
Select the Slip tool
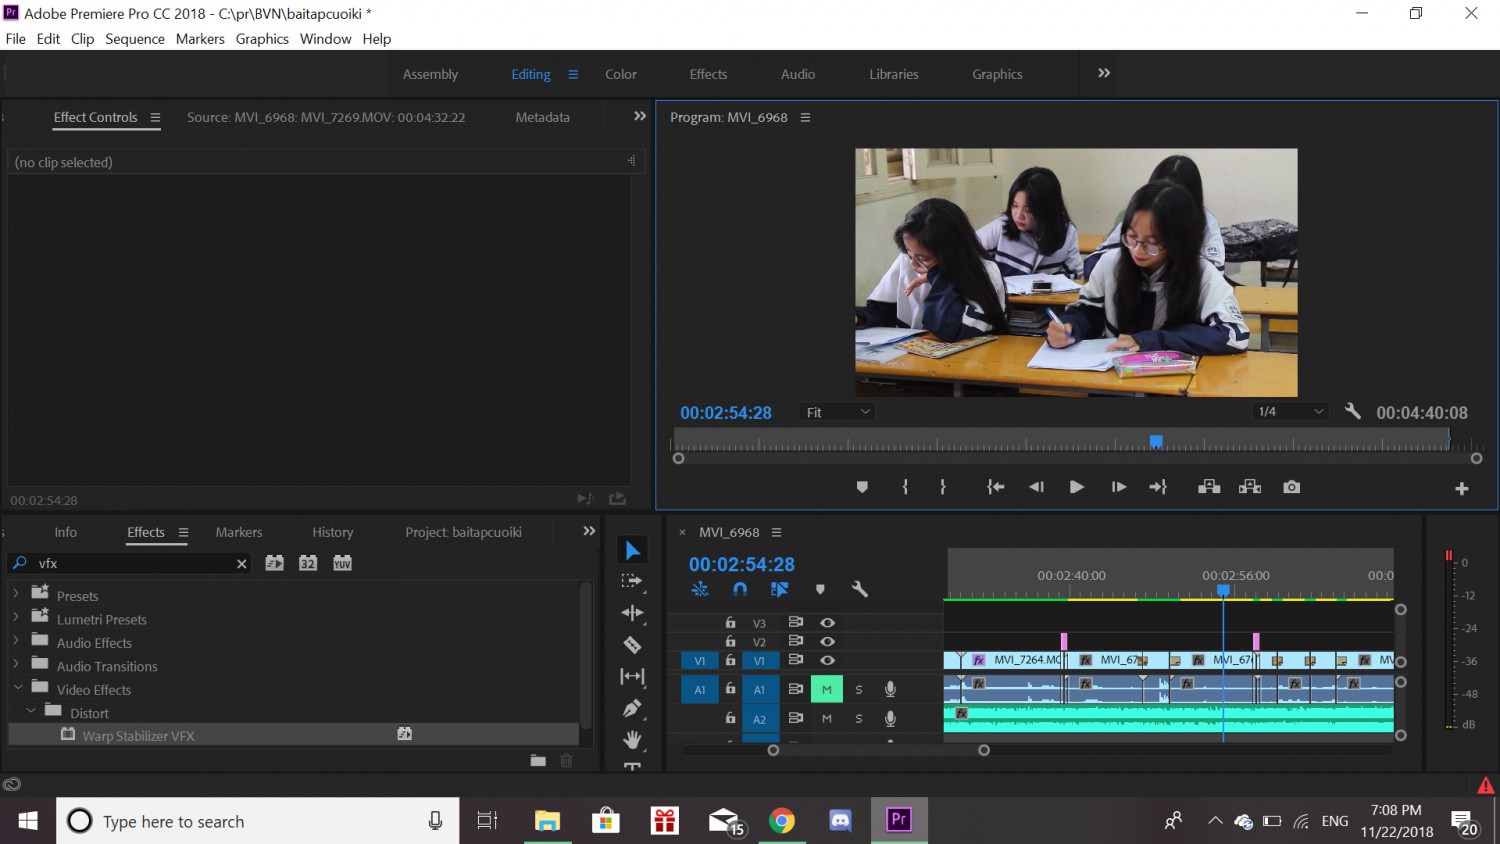click(632, 677)
